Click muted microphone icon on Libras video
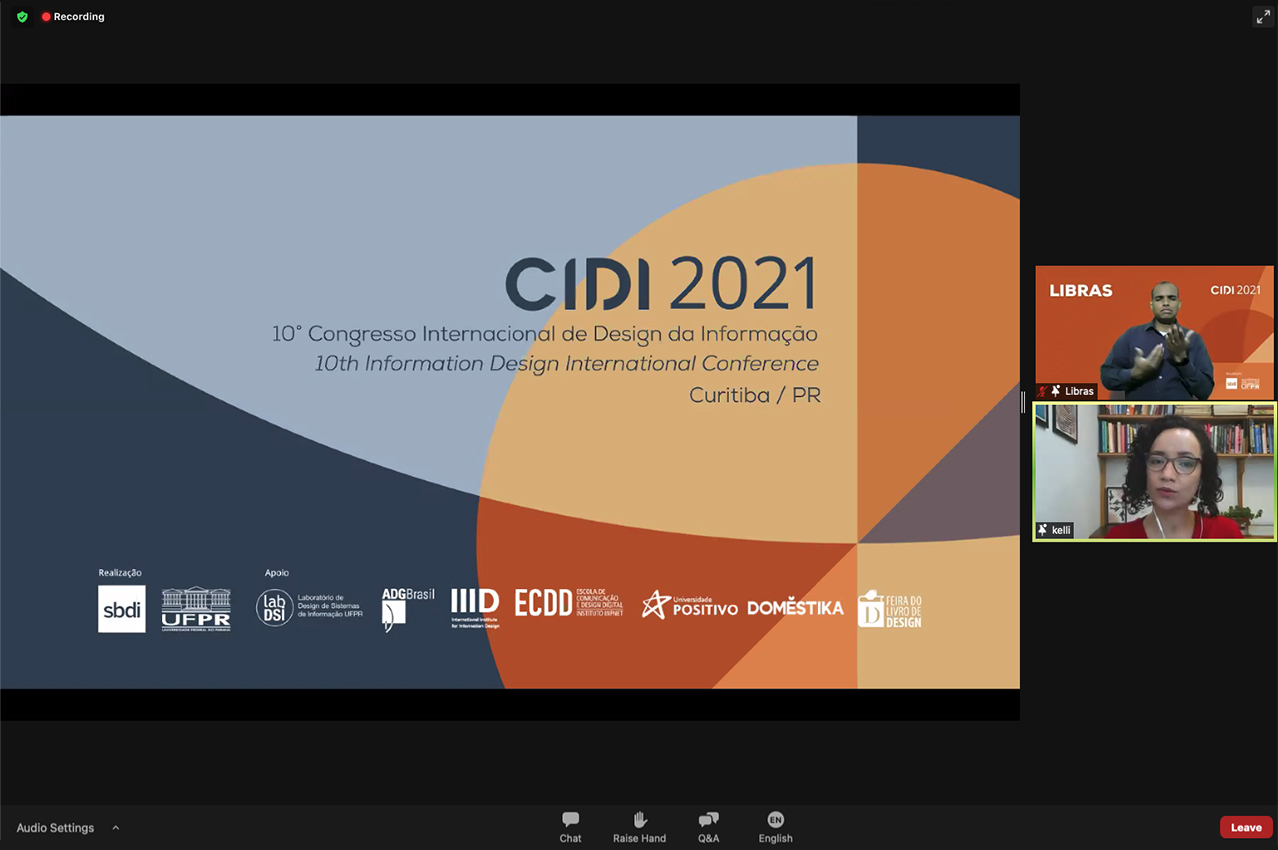 [x=1042, y=391]
